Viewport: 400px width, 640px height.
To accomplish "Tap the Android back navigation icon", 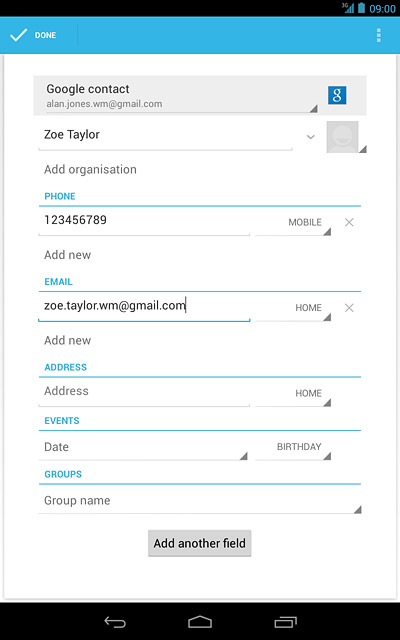I will [115, 622].
